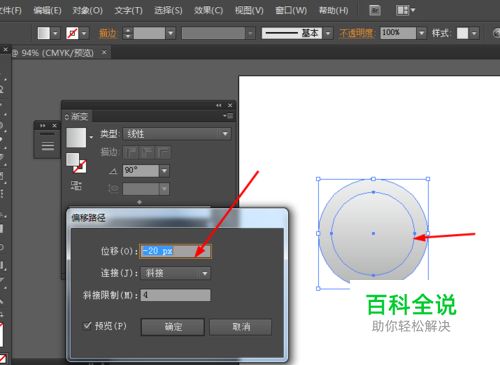The width and height of the screenshot is (500, 365).
Task: Open the 视图(V) menu
Action: click(x=249, y=10)
